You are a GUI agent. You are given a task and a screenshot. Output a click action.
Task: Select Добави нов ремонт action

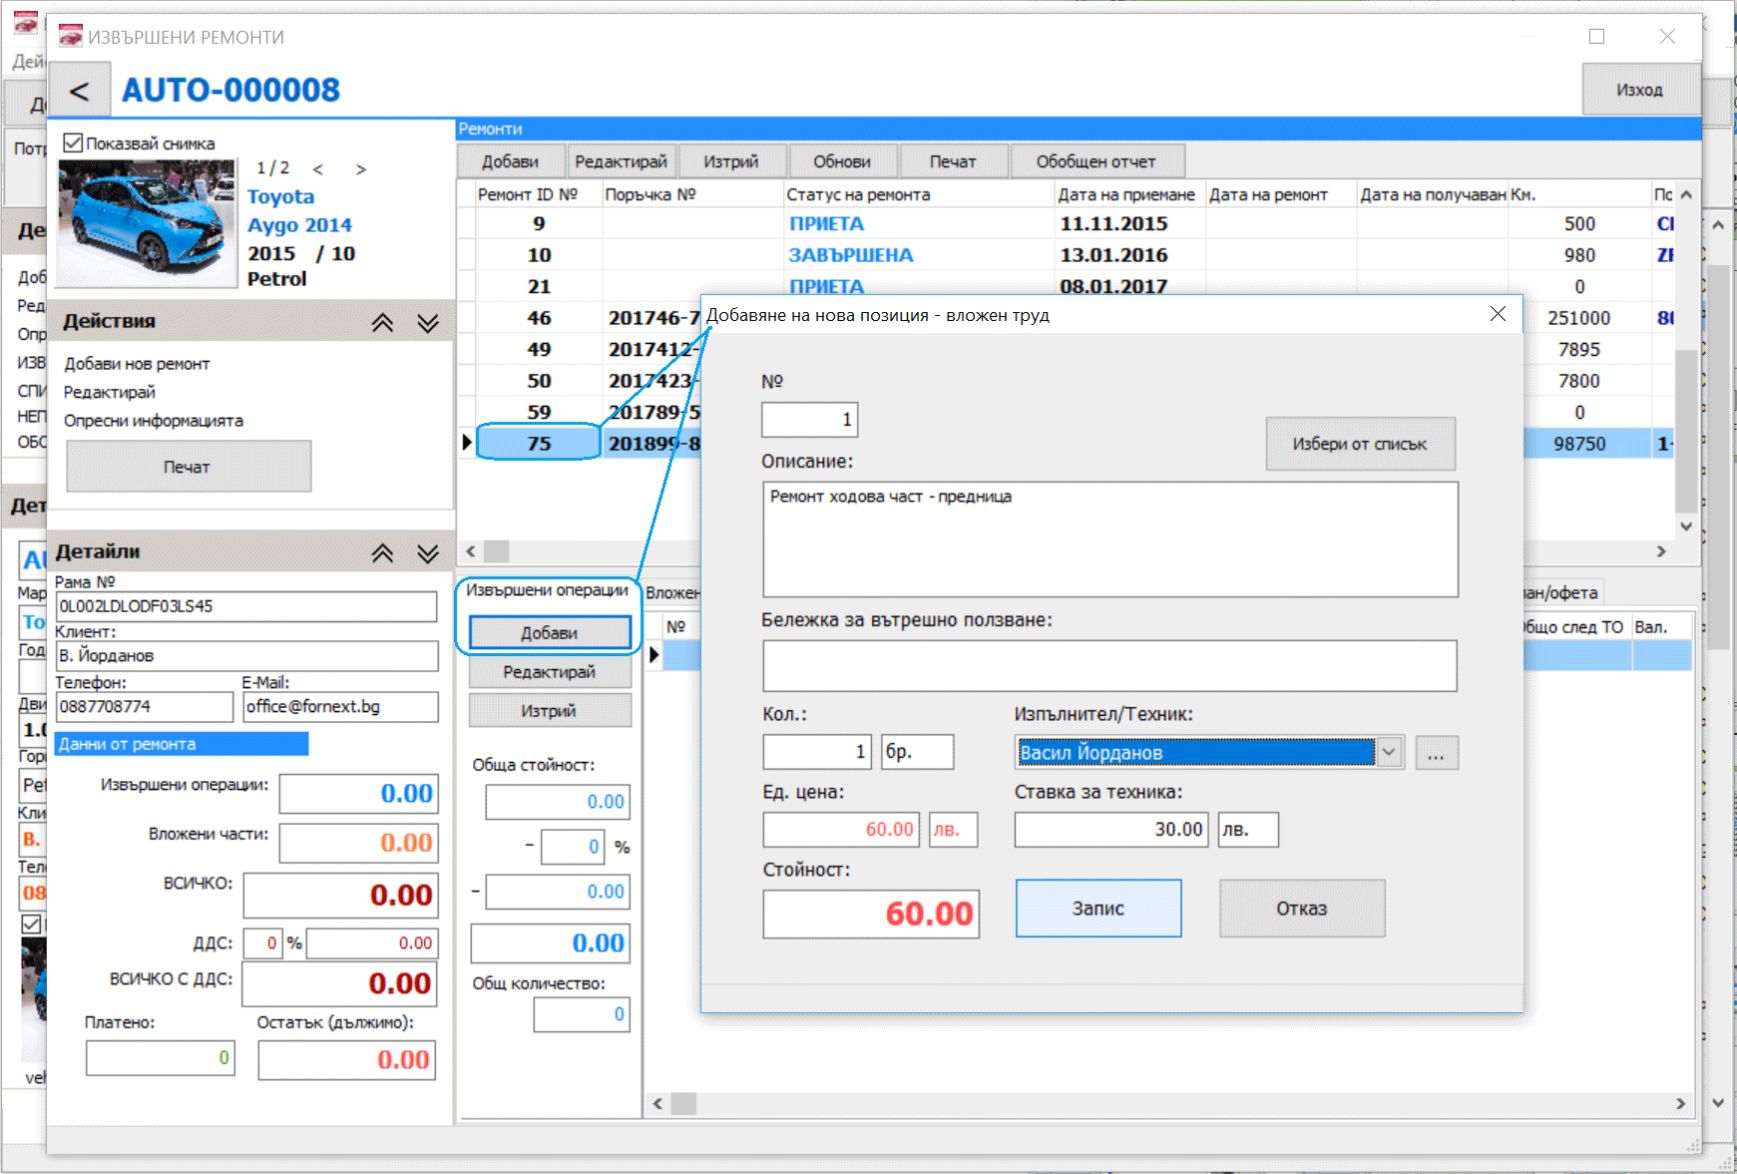pos(137,364)
